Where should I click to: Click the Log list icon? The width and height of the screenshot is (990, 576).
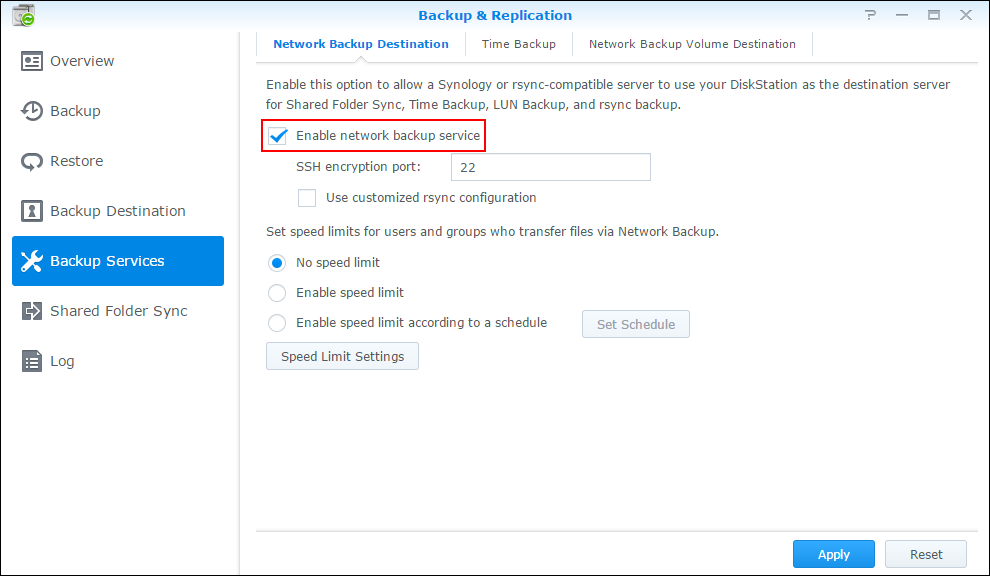pyautogui.click(x=32, y=361)
